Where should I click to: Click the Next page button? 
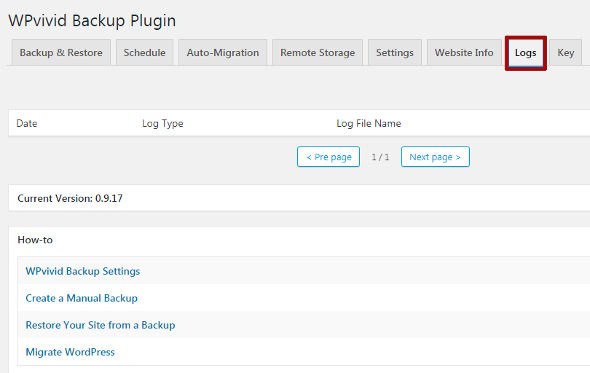(435, 157)
